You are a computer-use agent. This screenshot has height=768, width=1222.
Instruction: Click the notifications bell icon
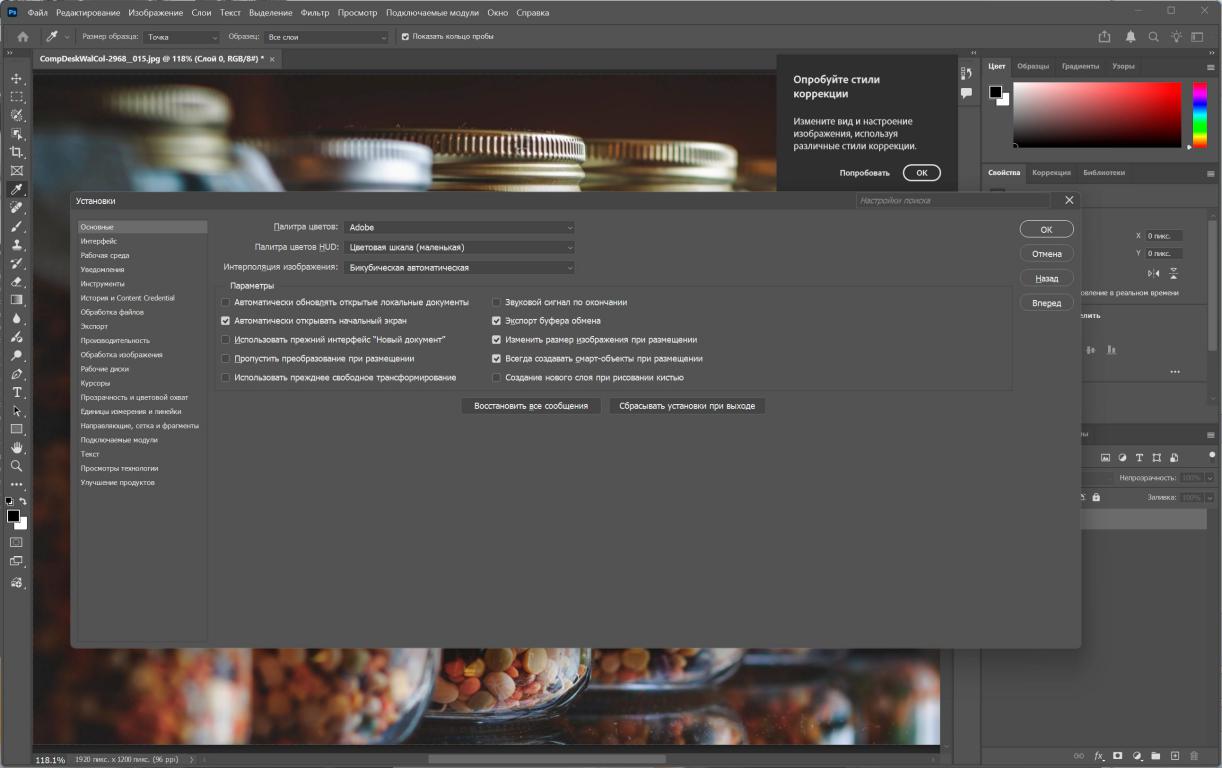[x=1130, y=37]
